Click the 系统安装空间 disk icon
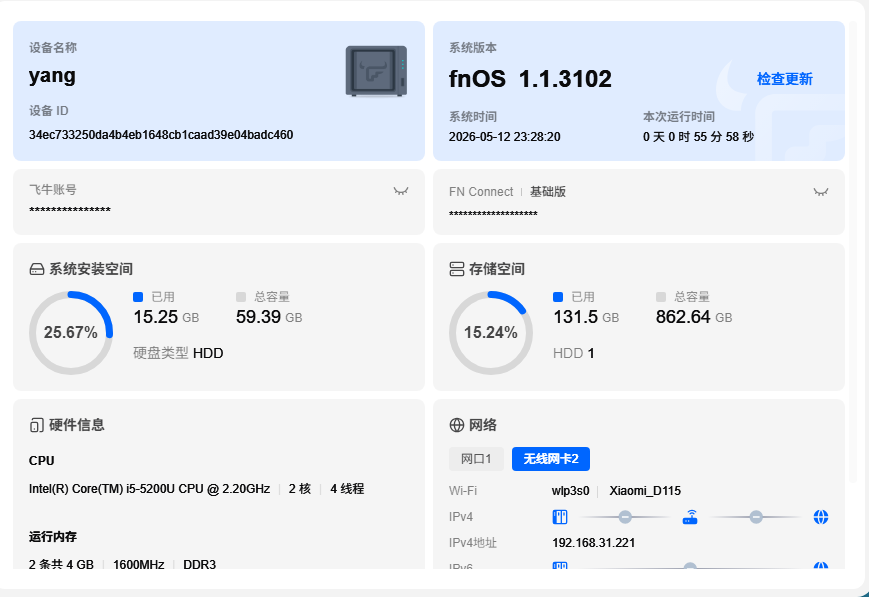 click(x=37, y=269)
